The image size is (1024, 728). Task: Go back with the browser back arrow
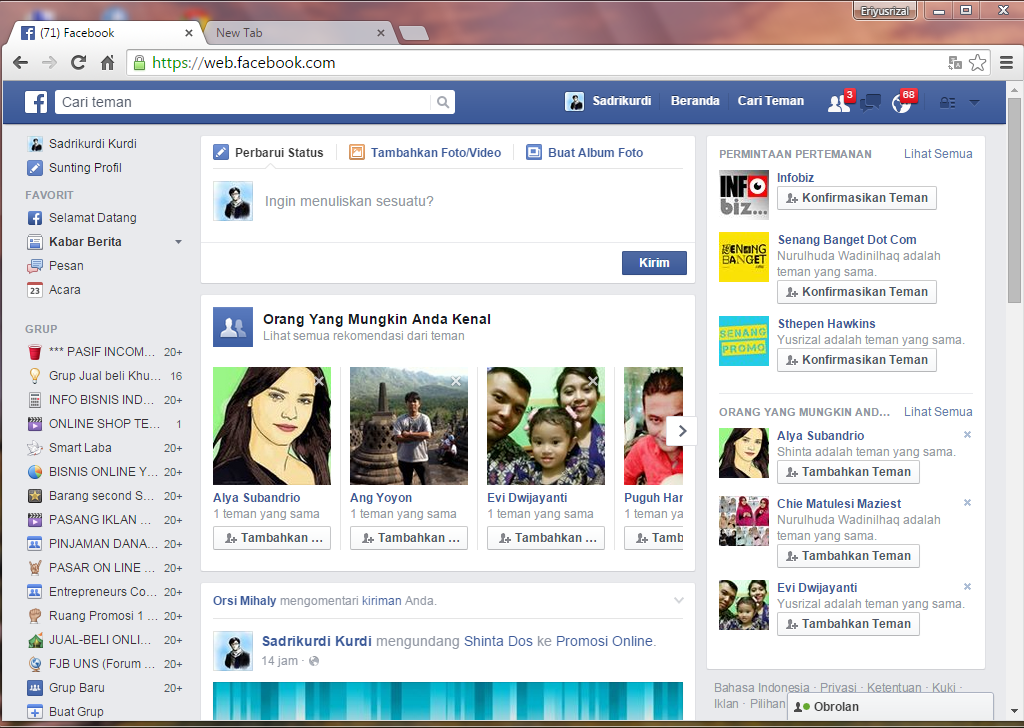[x=20, y=63]
